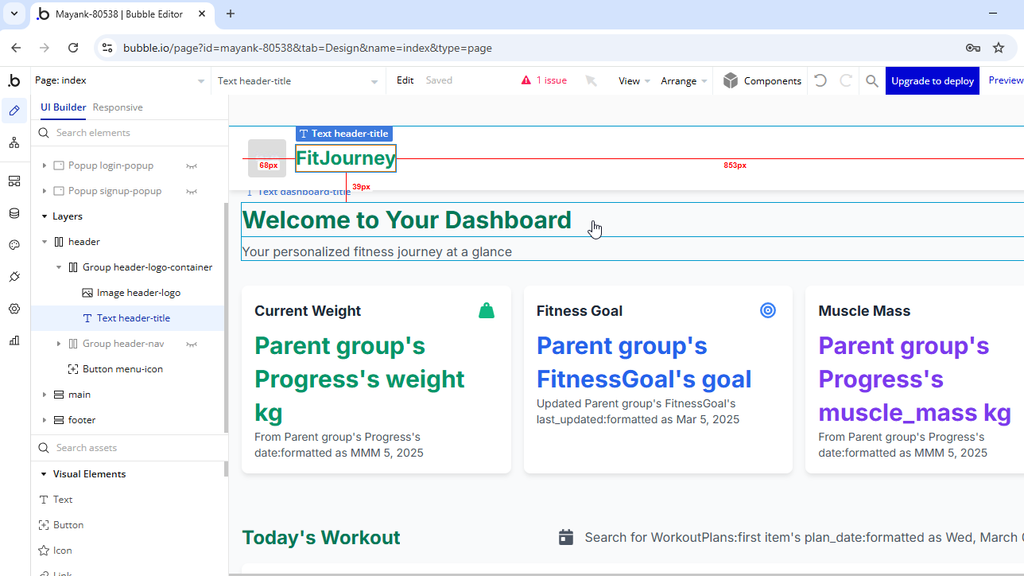Image resolution: width=1024 pixels, height=576 pixels.
Task: Click the Bubble logo icon in the sidebar
Action: point(14,80)
